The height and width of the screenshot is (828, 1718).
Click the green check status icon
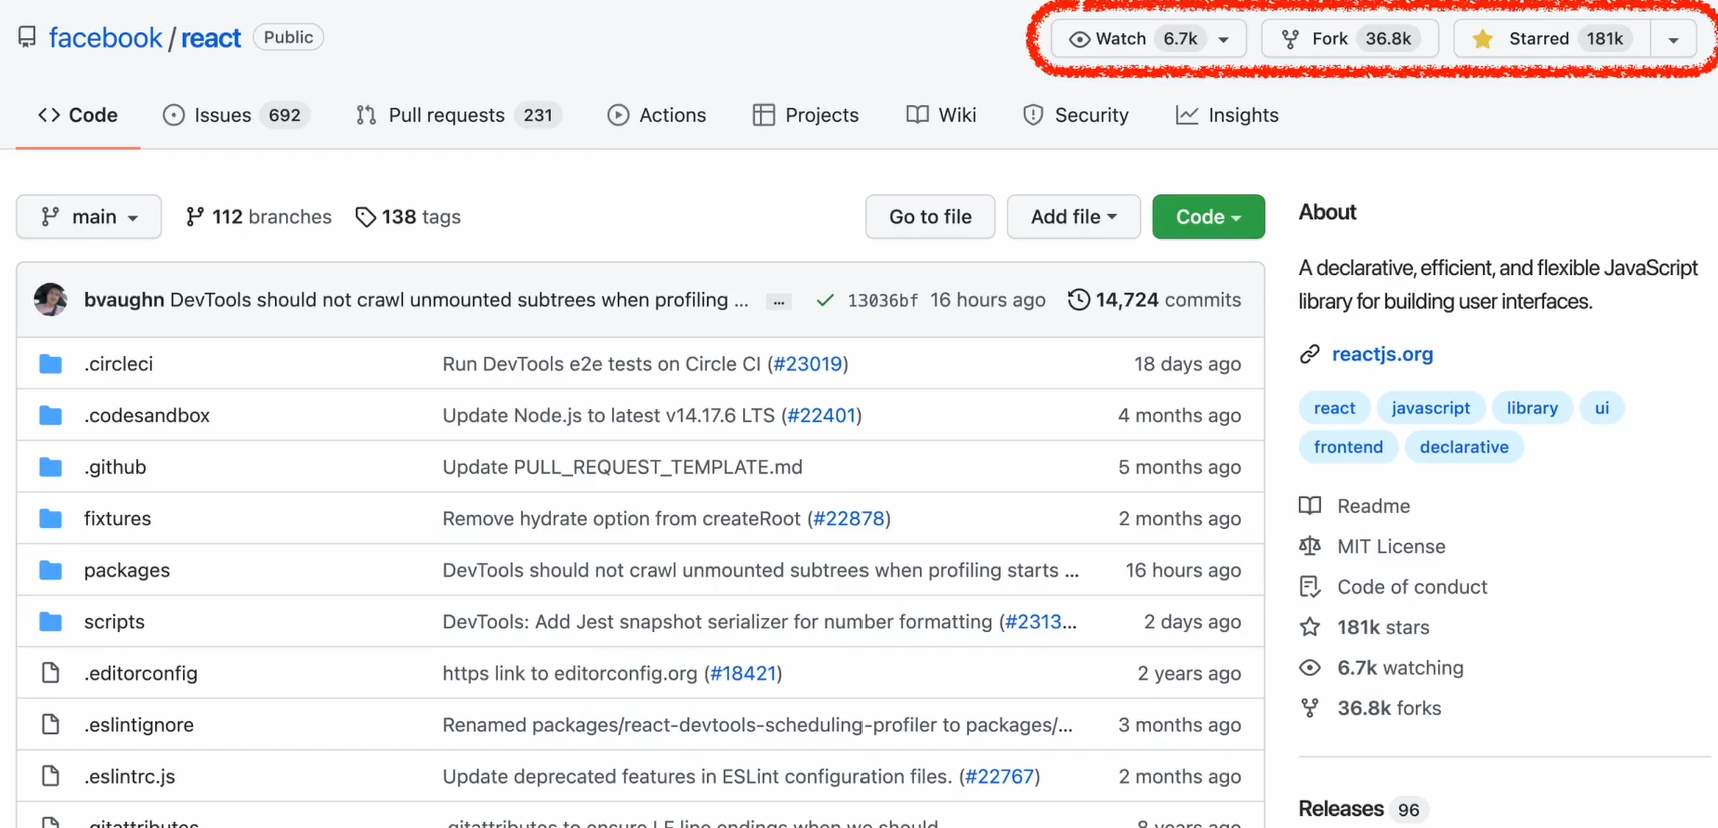tap(825, 300)
